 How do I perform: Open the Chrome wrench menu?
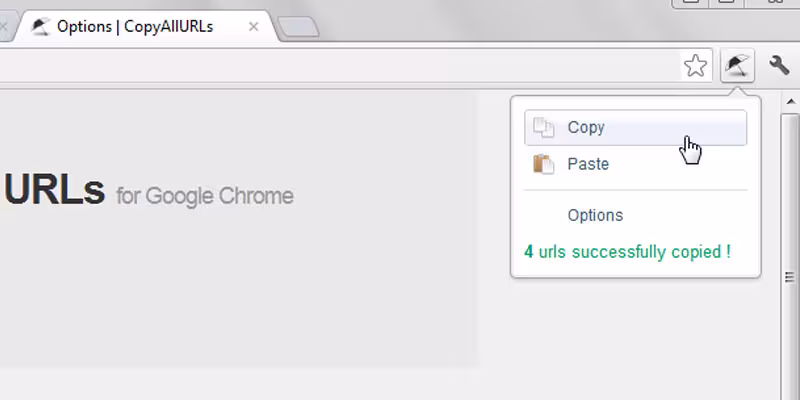point(779,66)
